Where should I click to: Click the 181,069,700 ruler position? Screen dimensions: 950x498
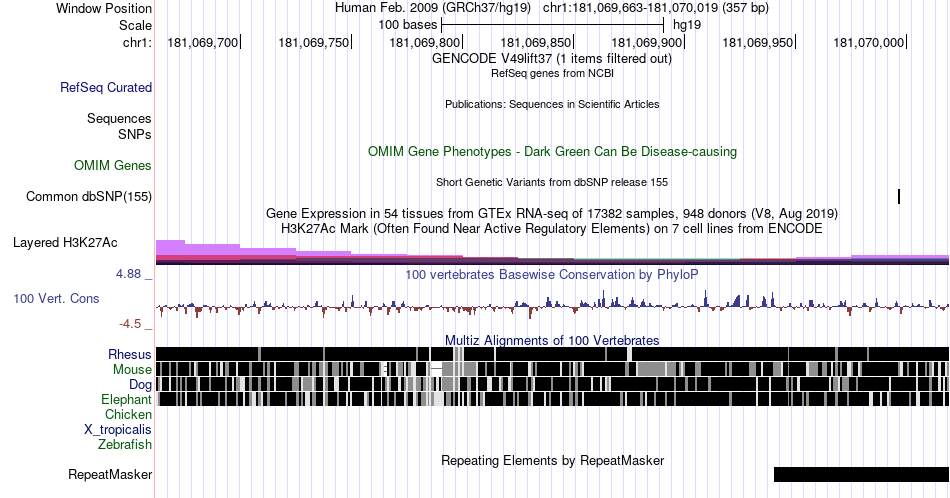click(x=203, y=42)
